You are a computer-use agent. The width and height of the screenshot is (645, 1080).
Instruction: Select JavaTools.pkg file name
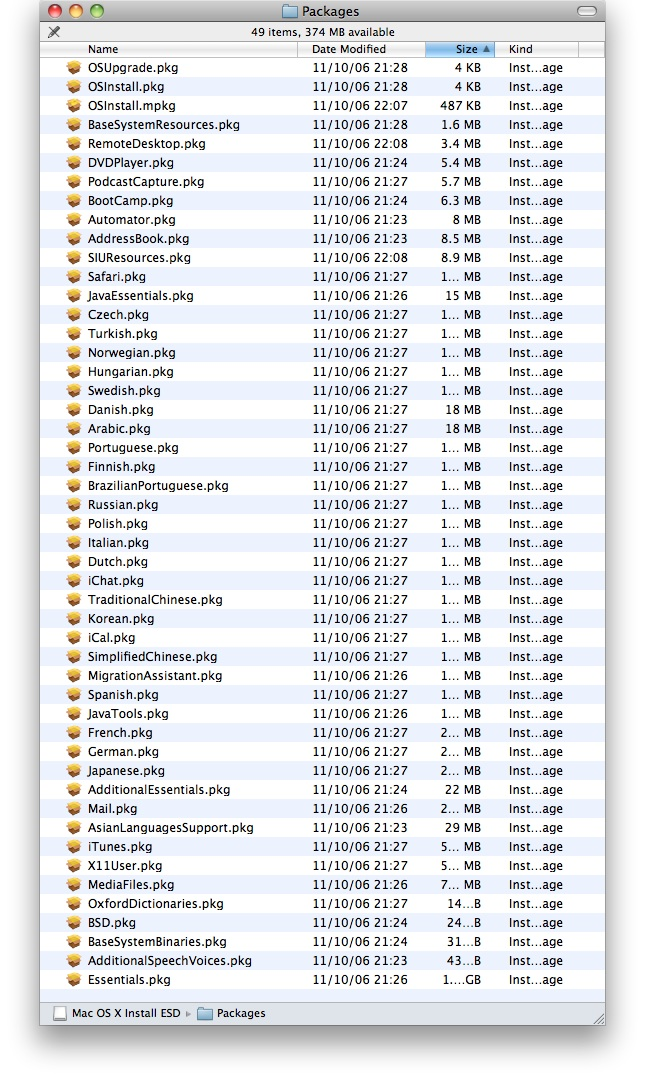pos(128,714)
